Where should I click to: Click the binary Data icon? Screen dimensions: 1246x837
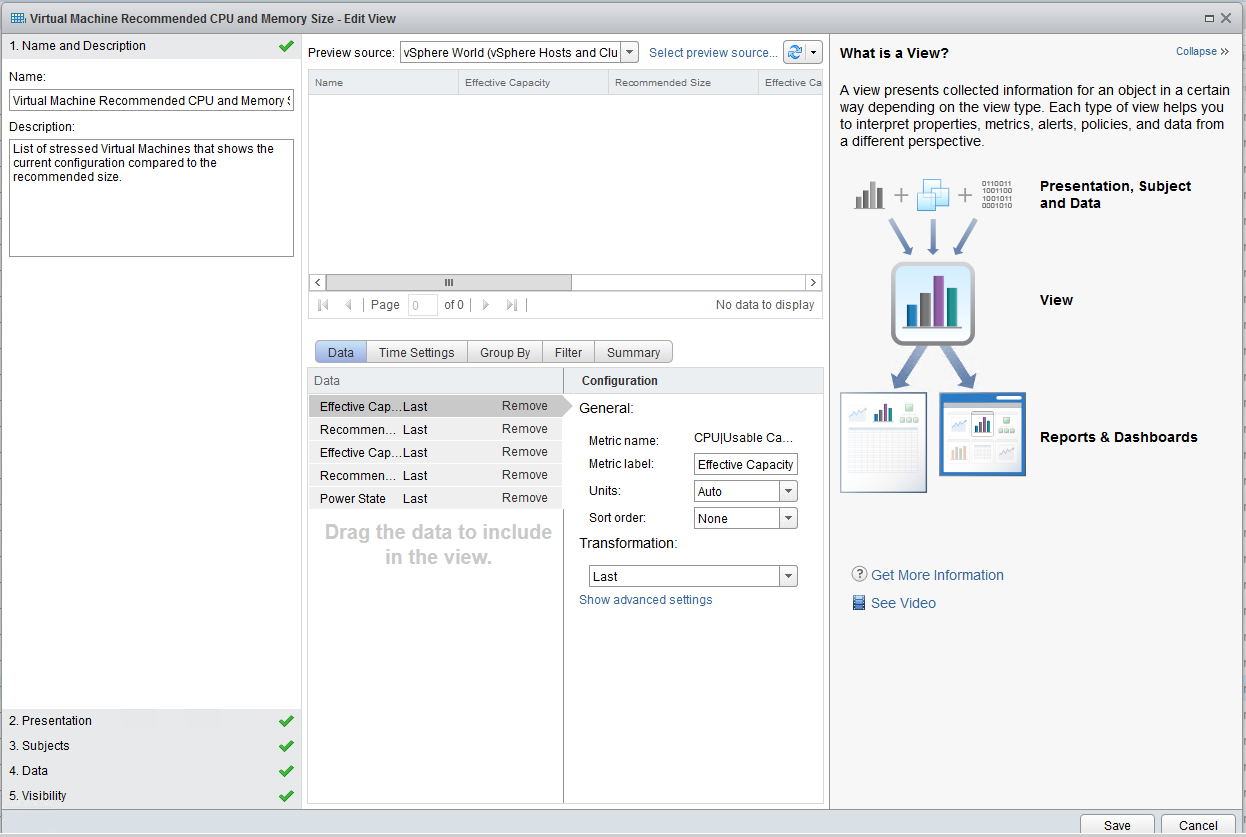996,195
